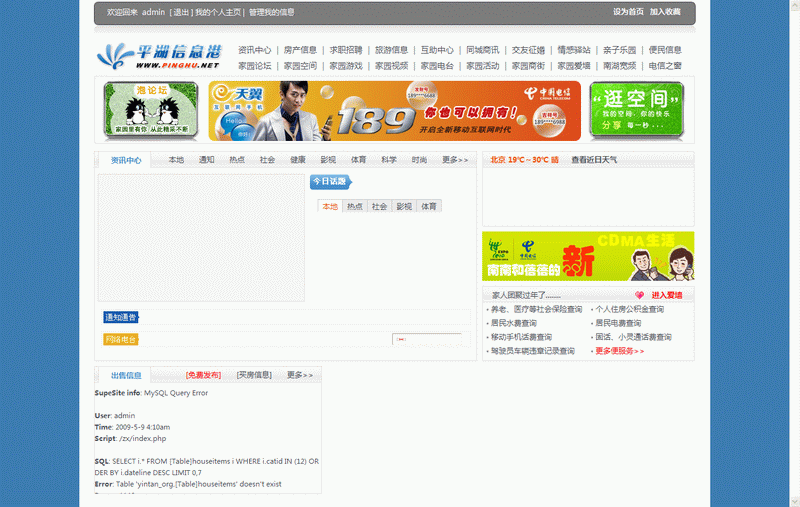Open 居民电费查询 link
The image size is (800, 507).
(x=618, y=323)
